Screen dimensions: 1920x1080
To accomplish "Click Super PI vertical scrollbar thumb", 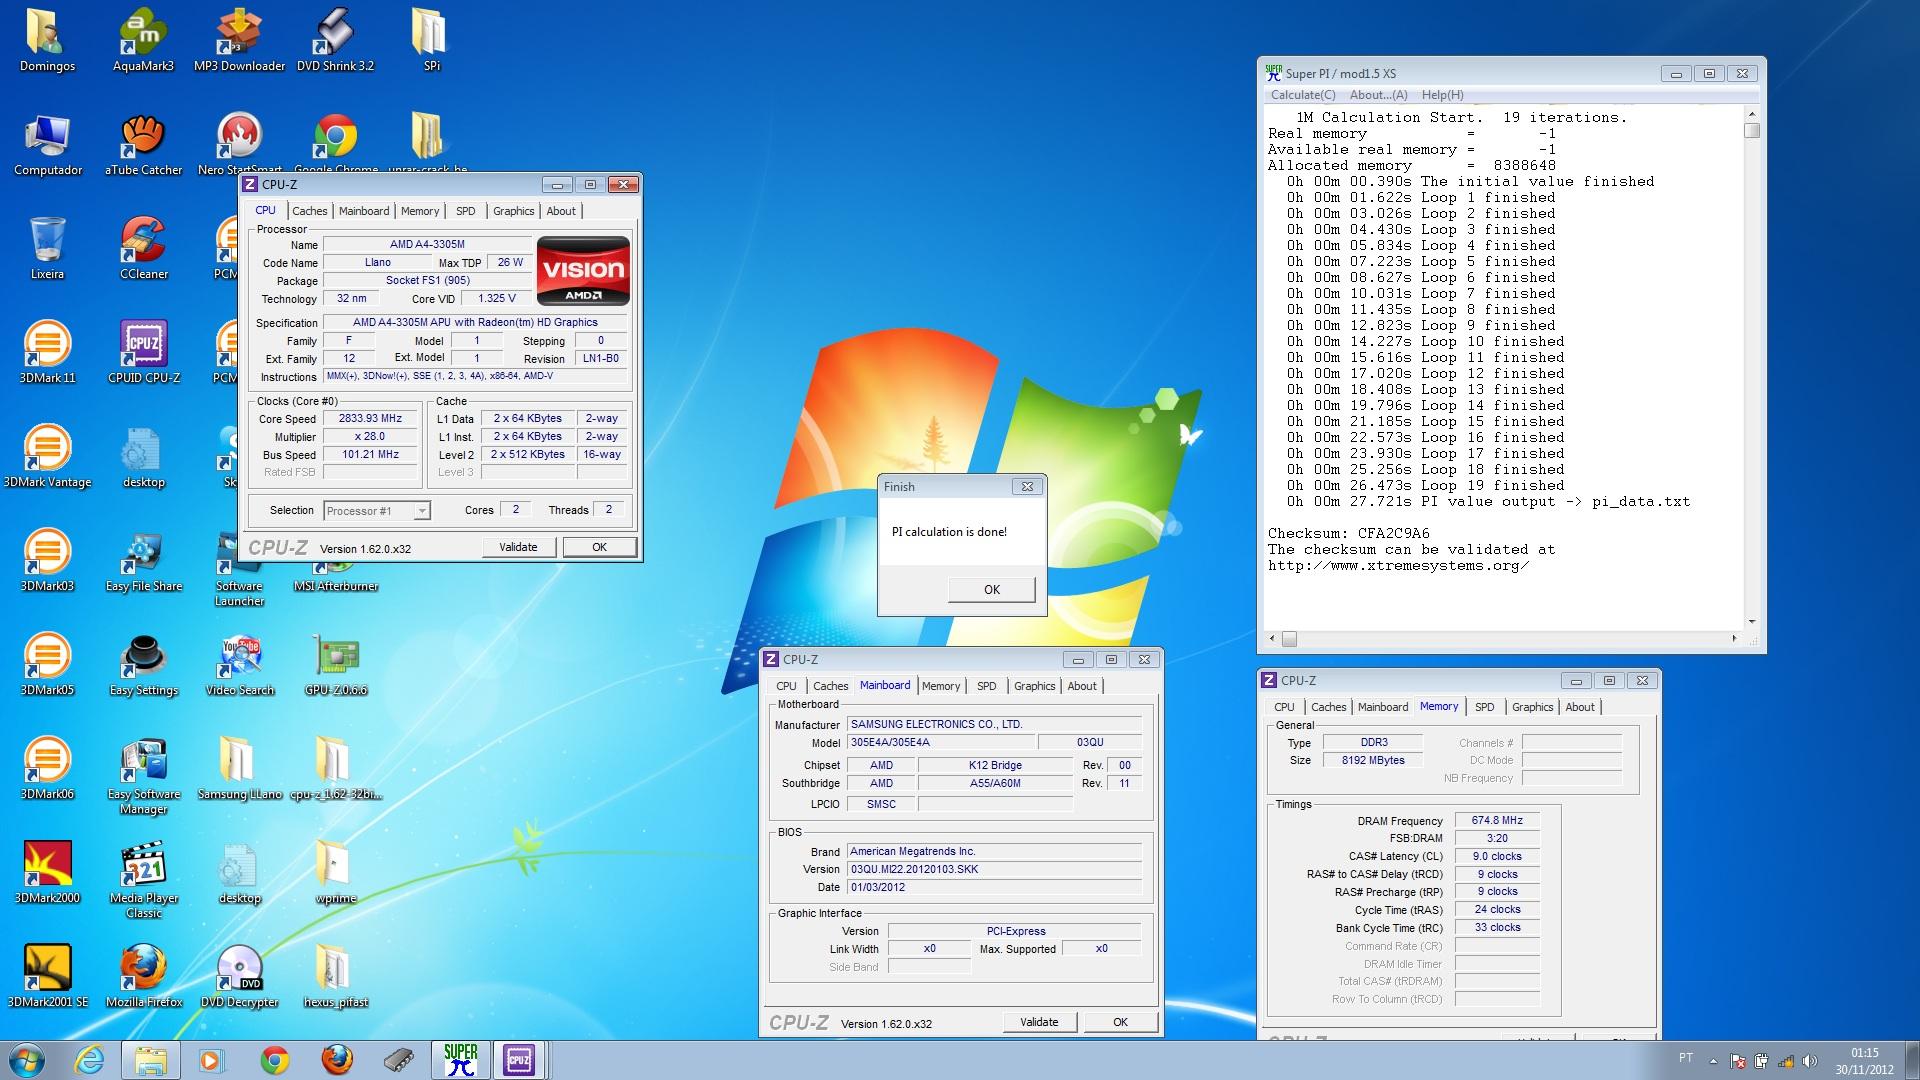I will point(1751,131).
